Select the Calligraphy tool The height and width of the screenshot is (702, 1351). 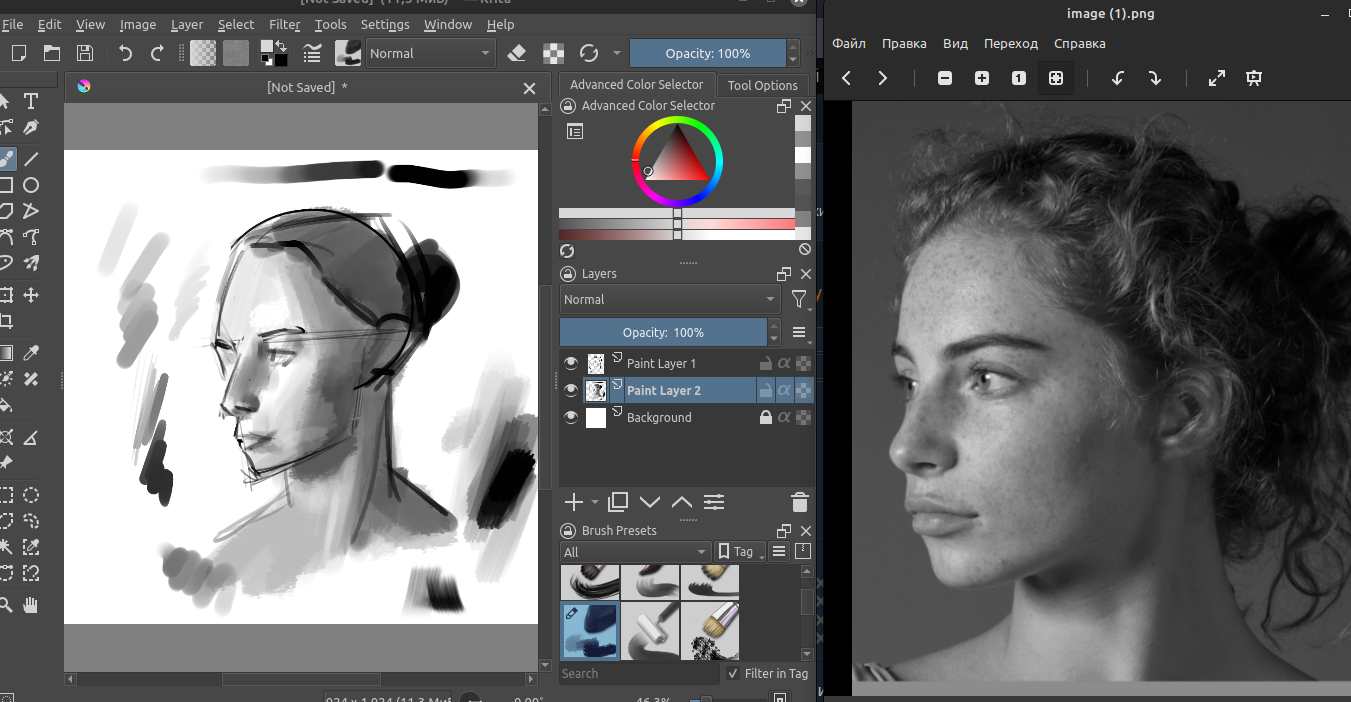(31, 128)
